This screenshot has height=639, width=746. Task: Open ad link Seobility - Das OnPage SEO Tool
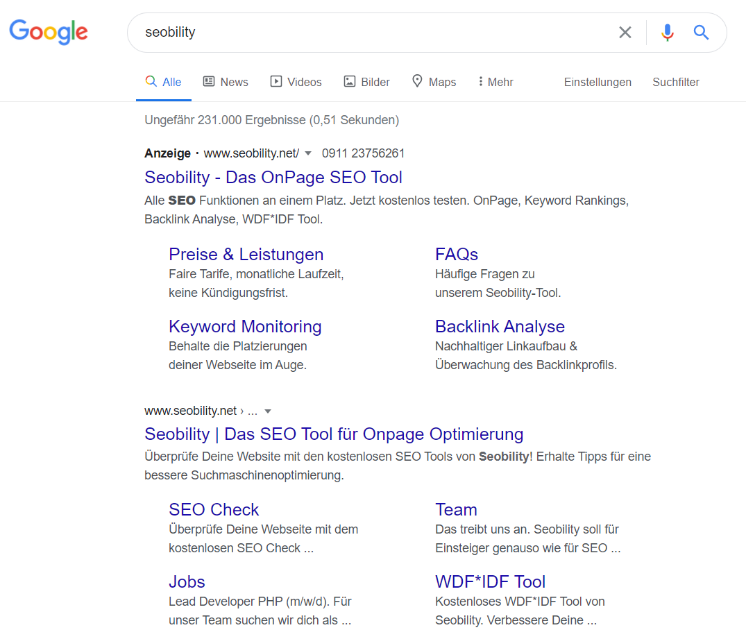click(x=273, y=177)
